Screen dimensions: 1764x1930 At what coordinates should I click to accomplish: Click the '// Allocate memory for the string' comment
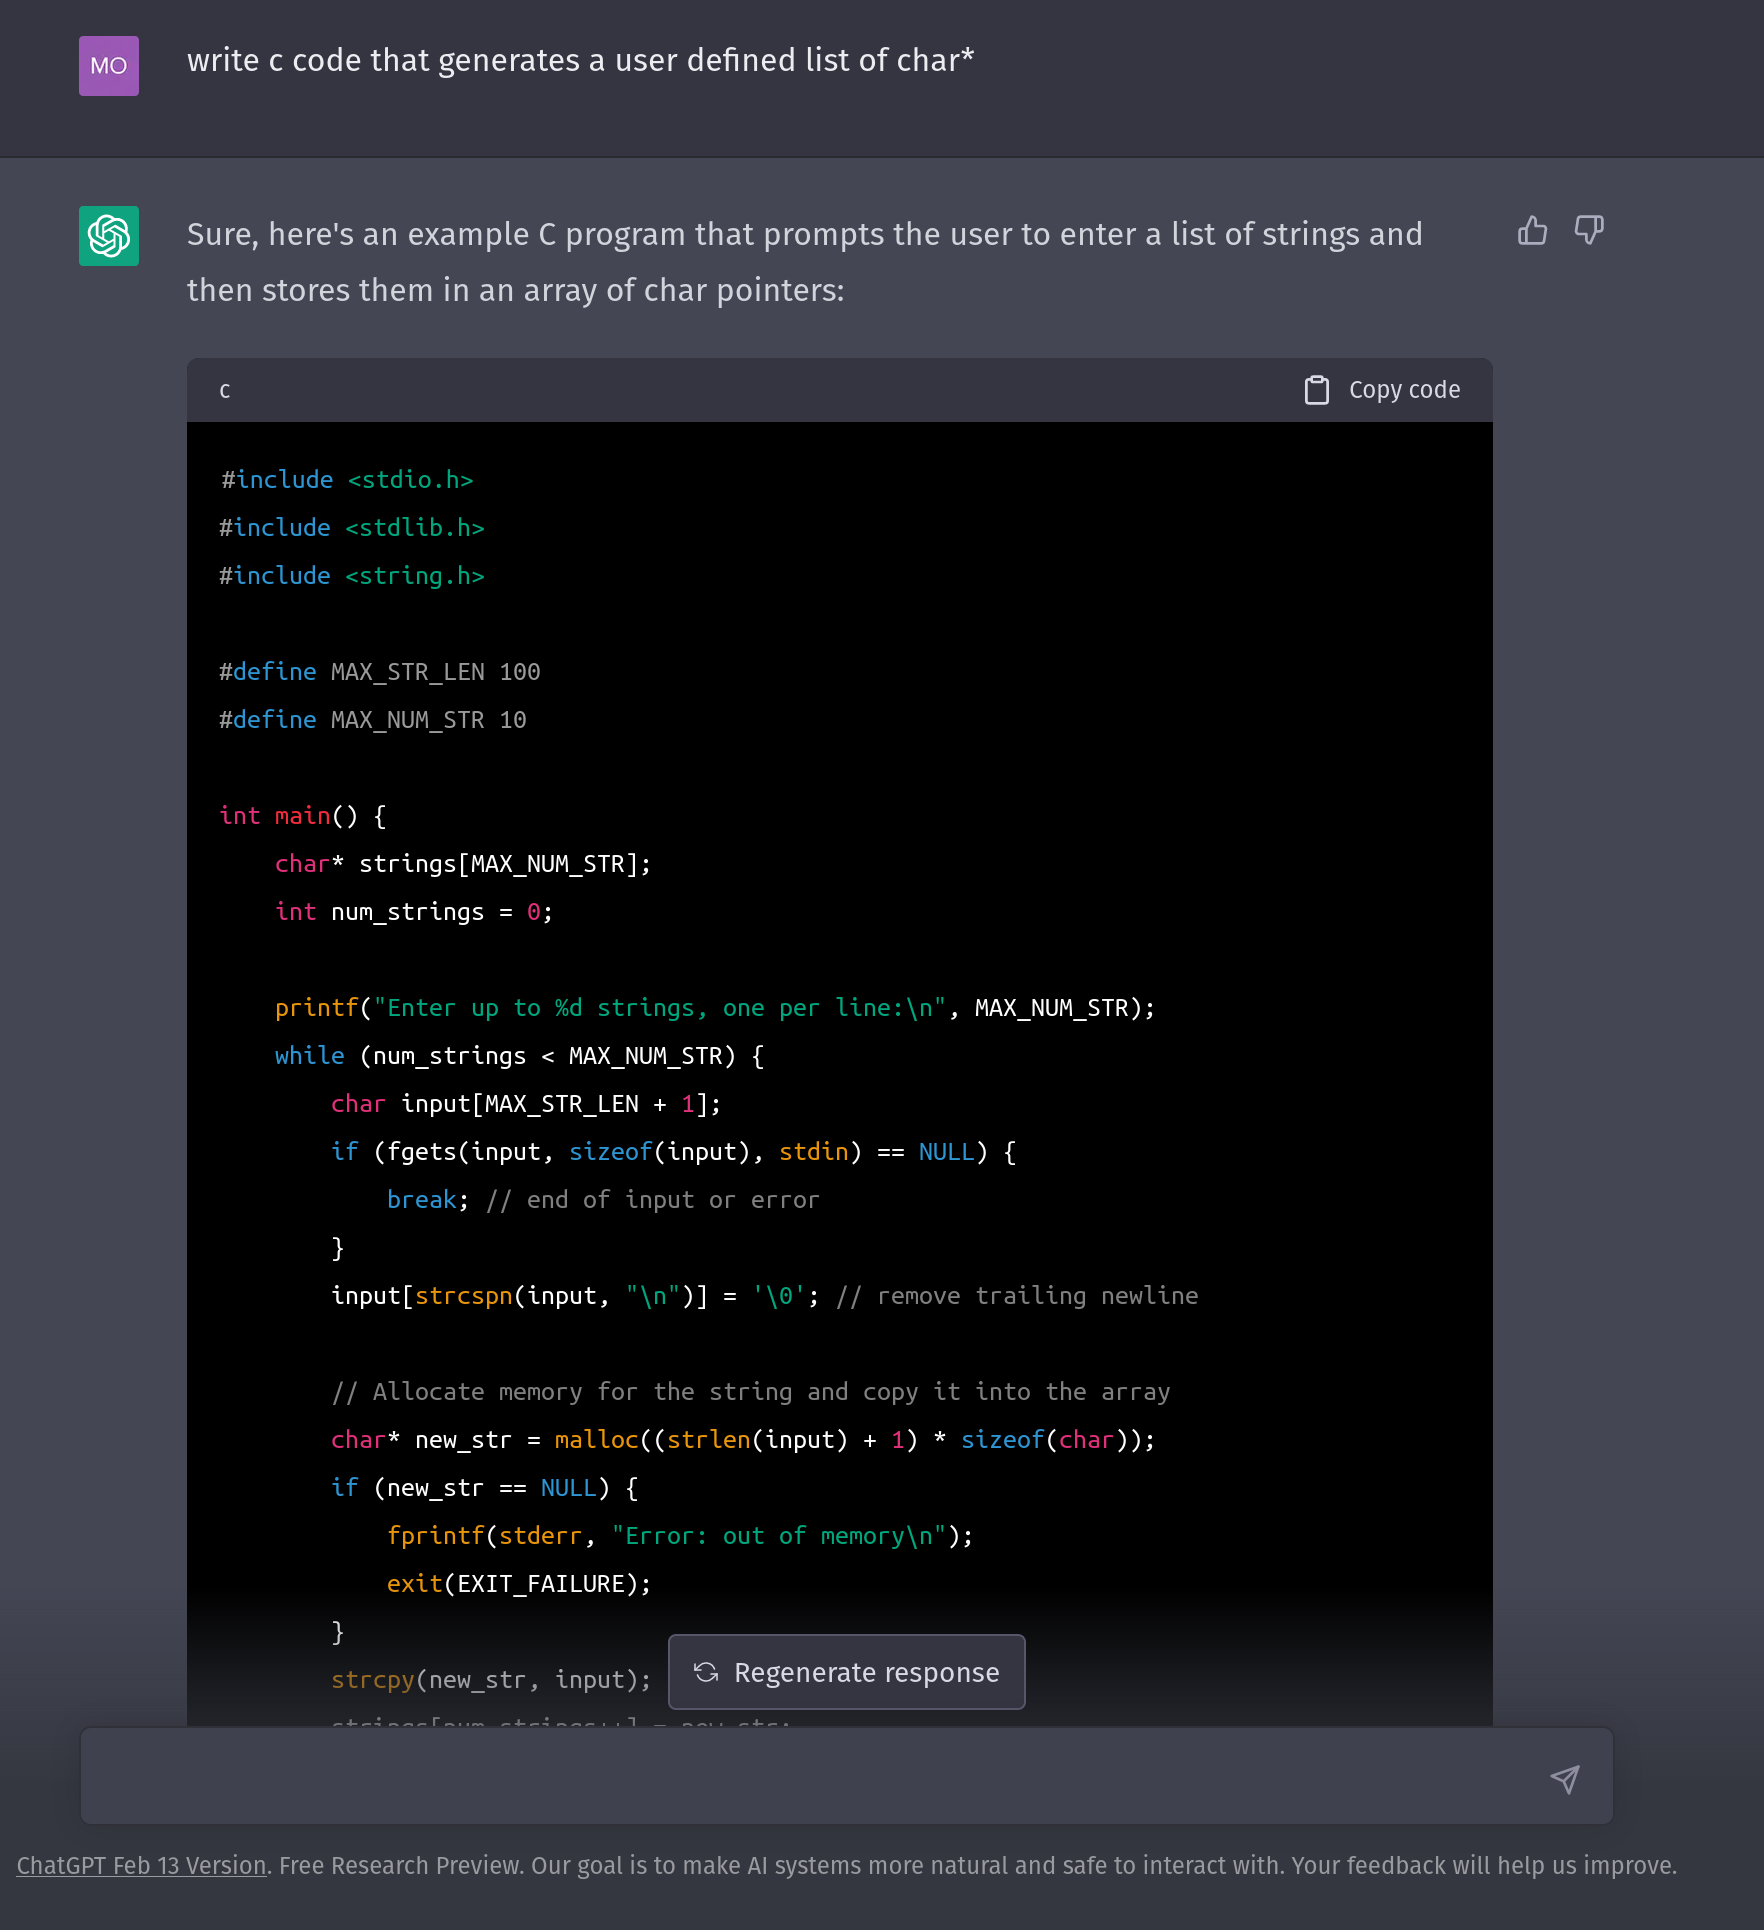point(751,1392)
